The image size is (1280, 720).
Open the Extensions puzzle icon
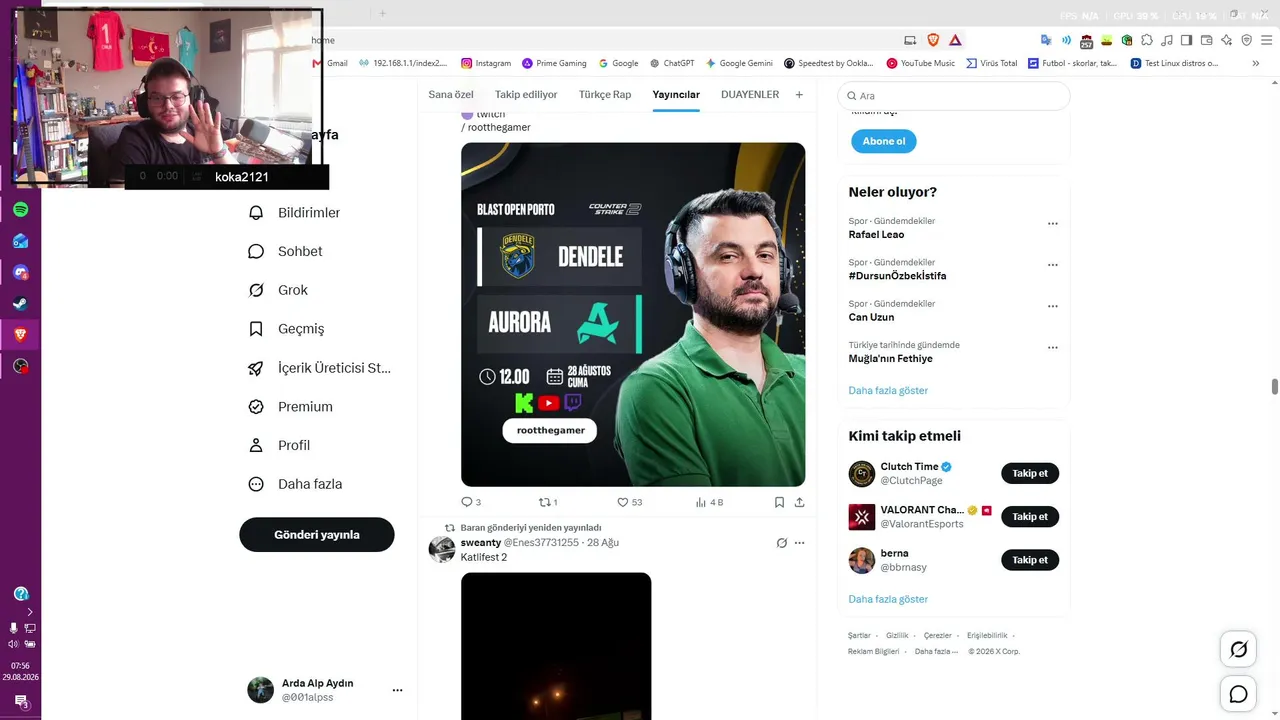(x=1147, y=40)
